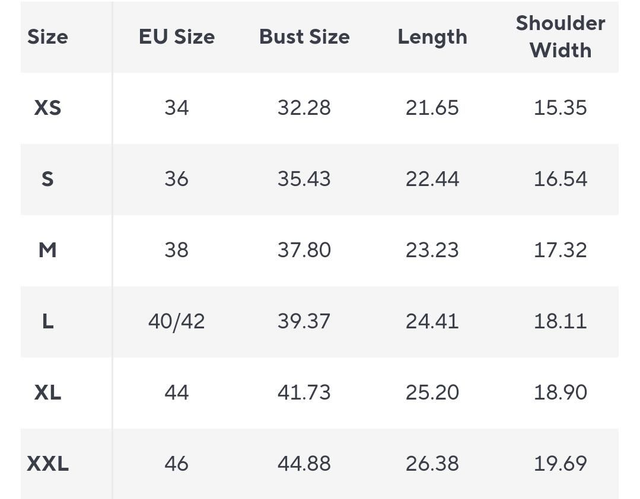Image resolution: width=640 pixels, height=499 pixels.
Task: Click length value 23.23
Action: pyautogui.click(x=432, y=250)
